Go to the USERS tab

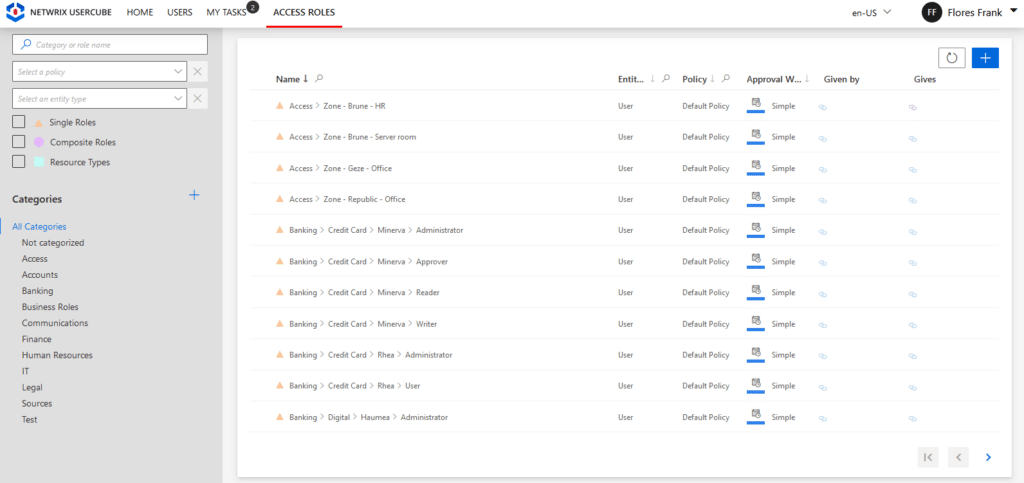point(180,12)
